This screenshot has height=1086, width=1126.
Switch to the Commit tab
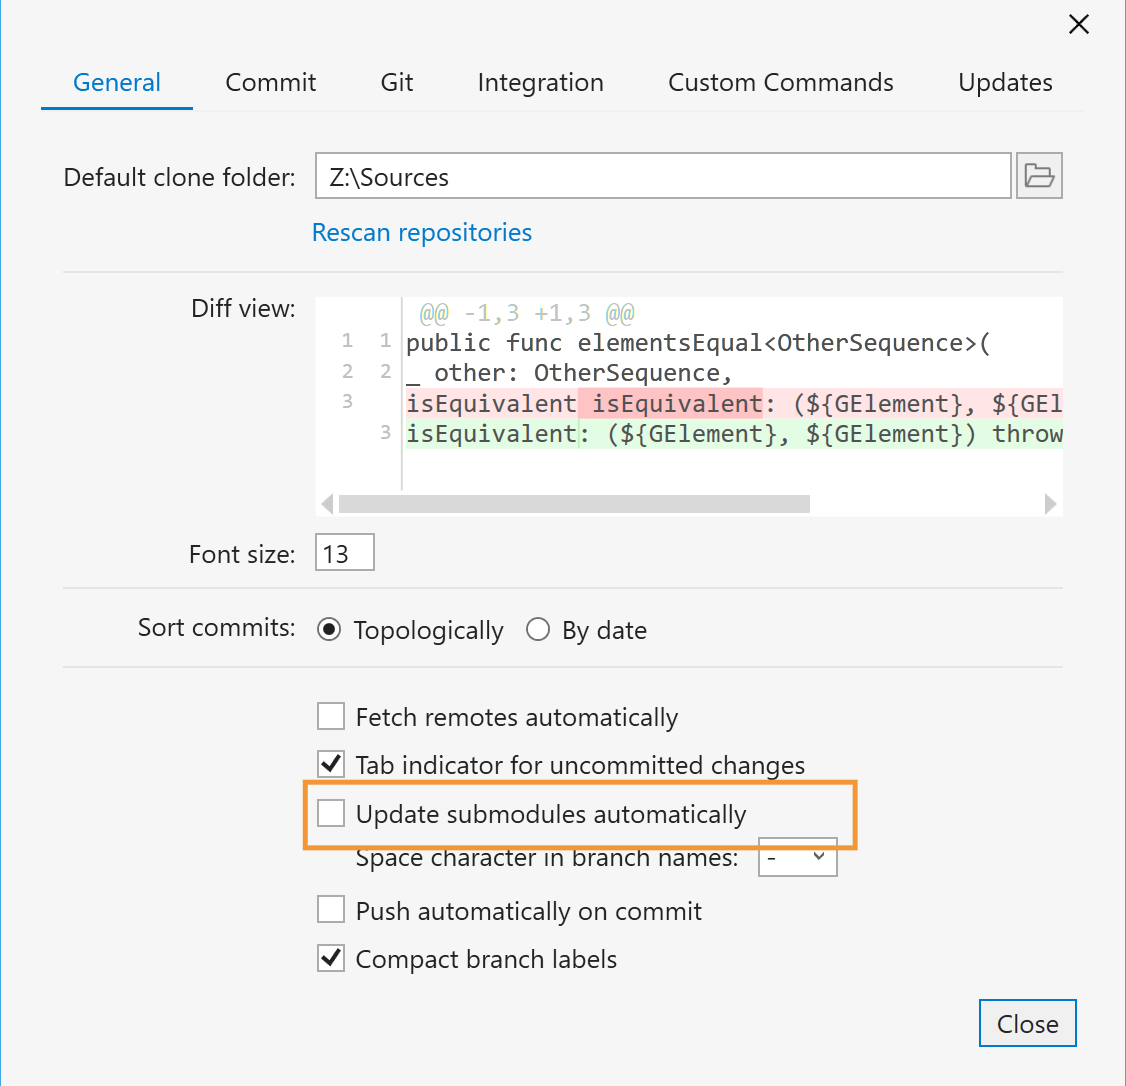pos(270,82)
